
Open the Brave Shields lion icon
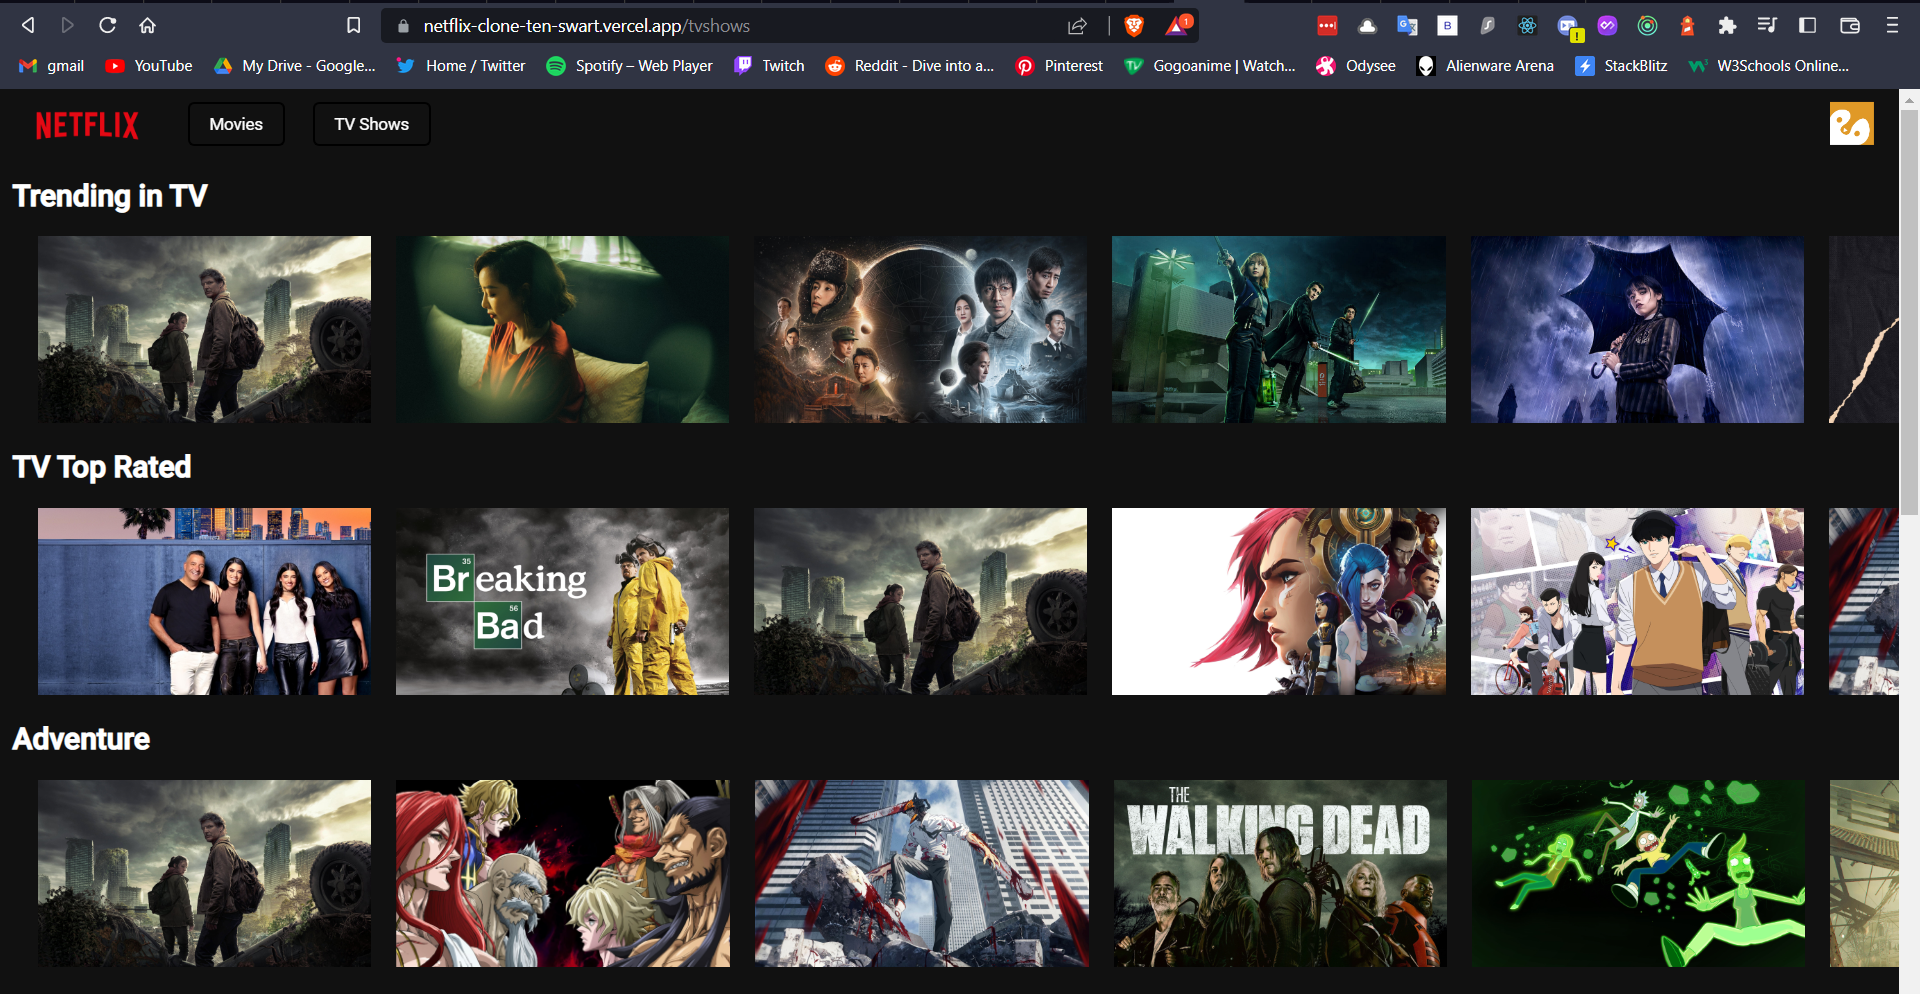pyautogui.click(x=1135, y=26)
